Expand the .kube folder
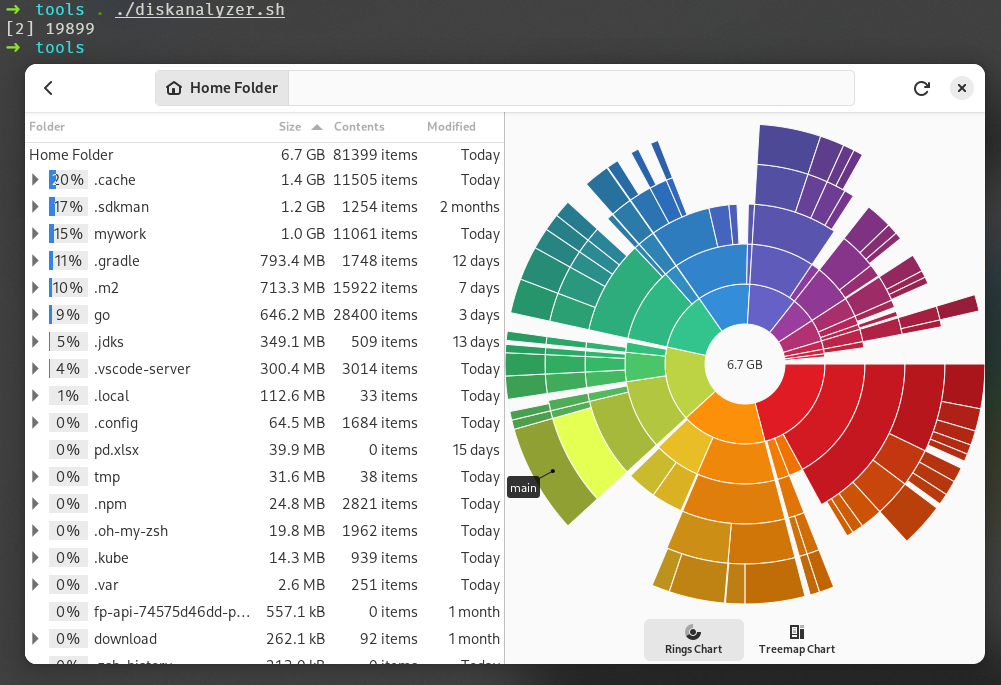The height and width of the screenshot is (685, 1001). click(x=35, y=557)
